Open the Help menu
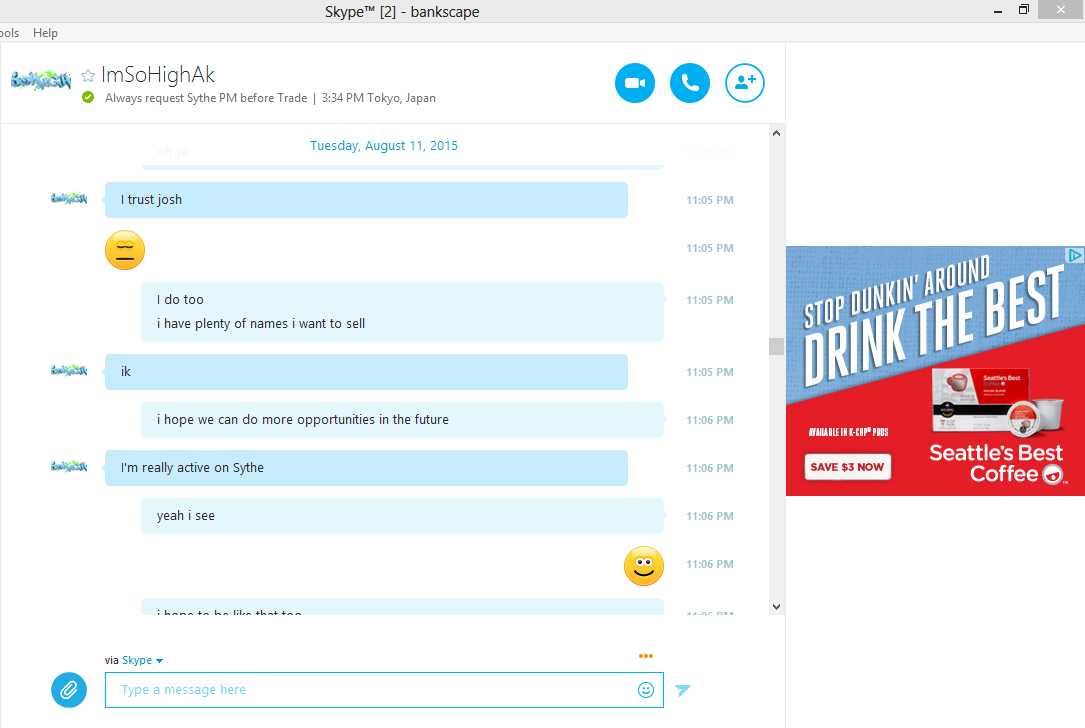 coord(45,33)
